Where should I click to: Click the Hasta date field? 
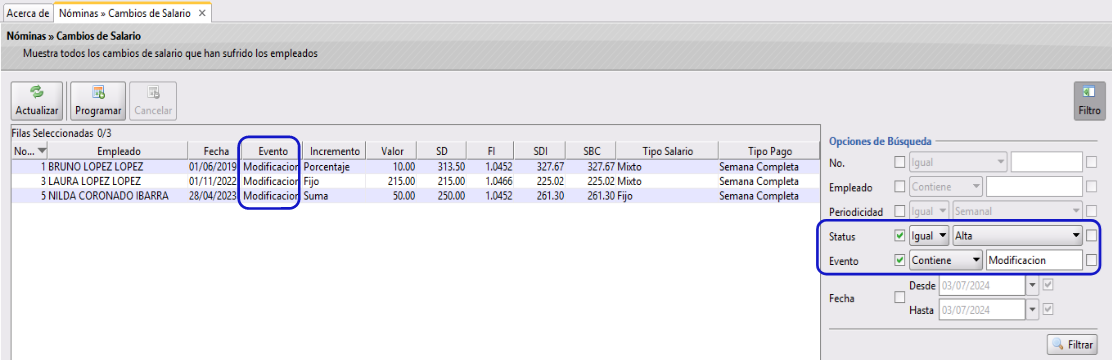pyautogui.click(x=982, y=309)
